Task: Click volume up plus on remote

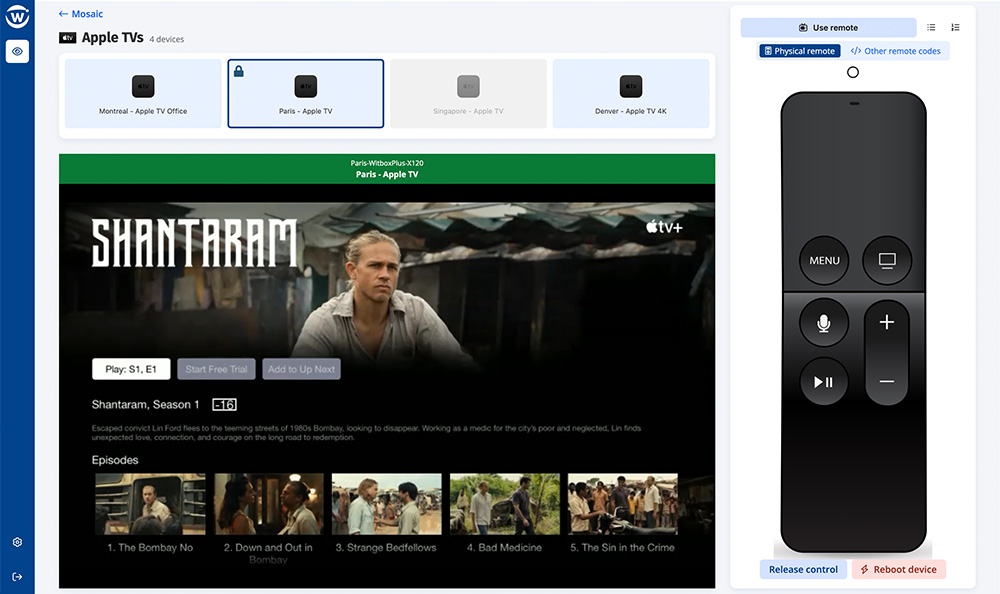Action: [886, 322]
